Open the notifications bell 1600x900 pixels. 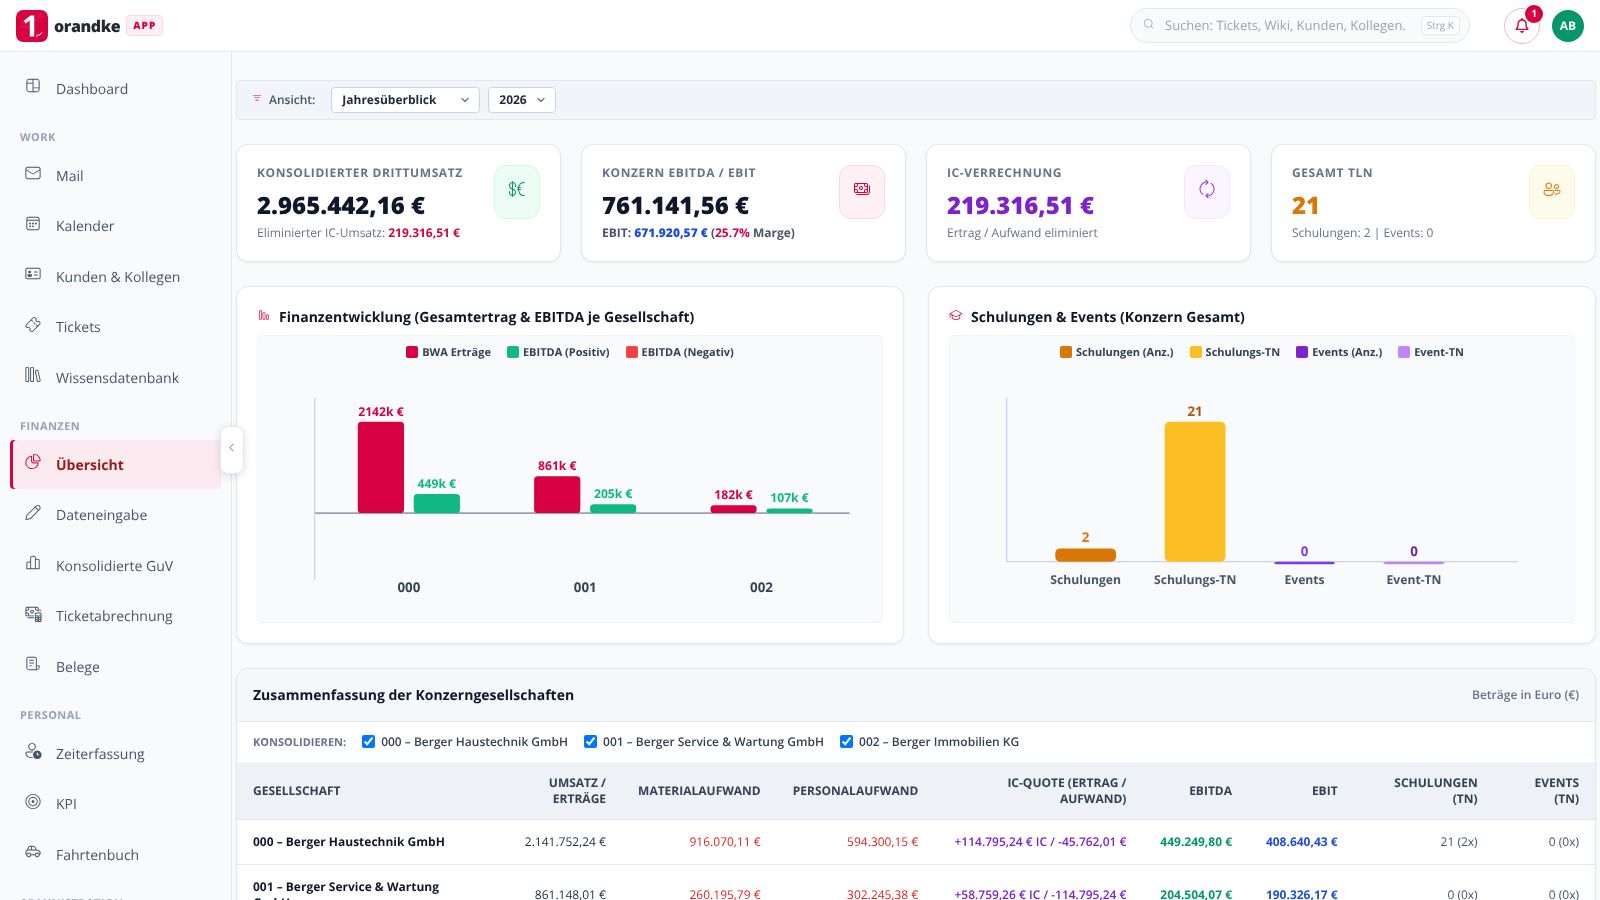(x=1522, y=26)
